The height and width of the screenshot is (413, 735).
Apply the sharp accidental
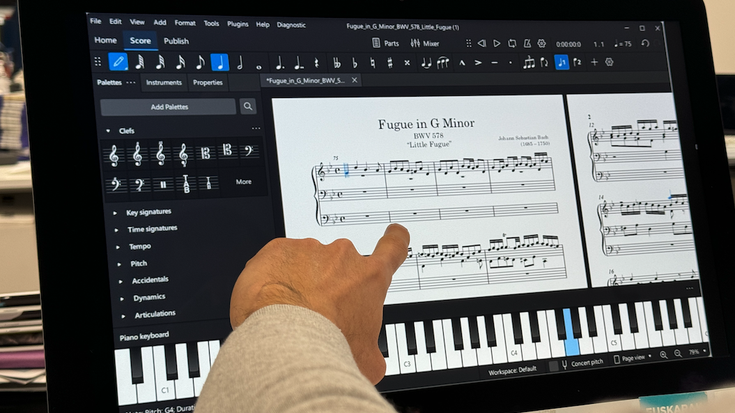click(x=390, y=63)
